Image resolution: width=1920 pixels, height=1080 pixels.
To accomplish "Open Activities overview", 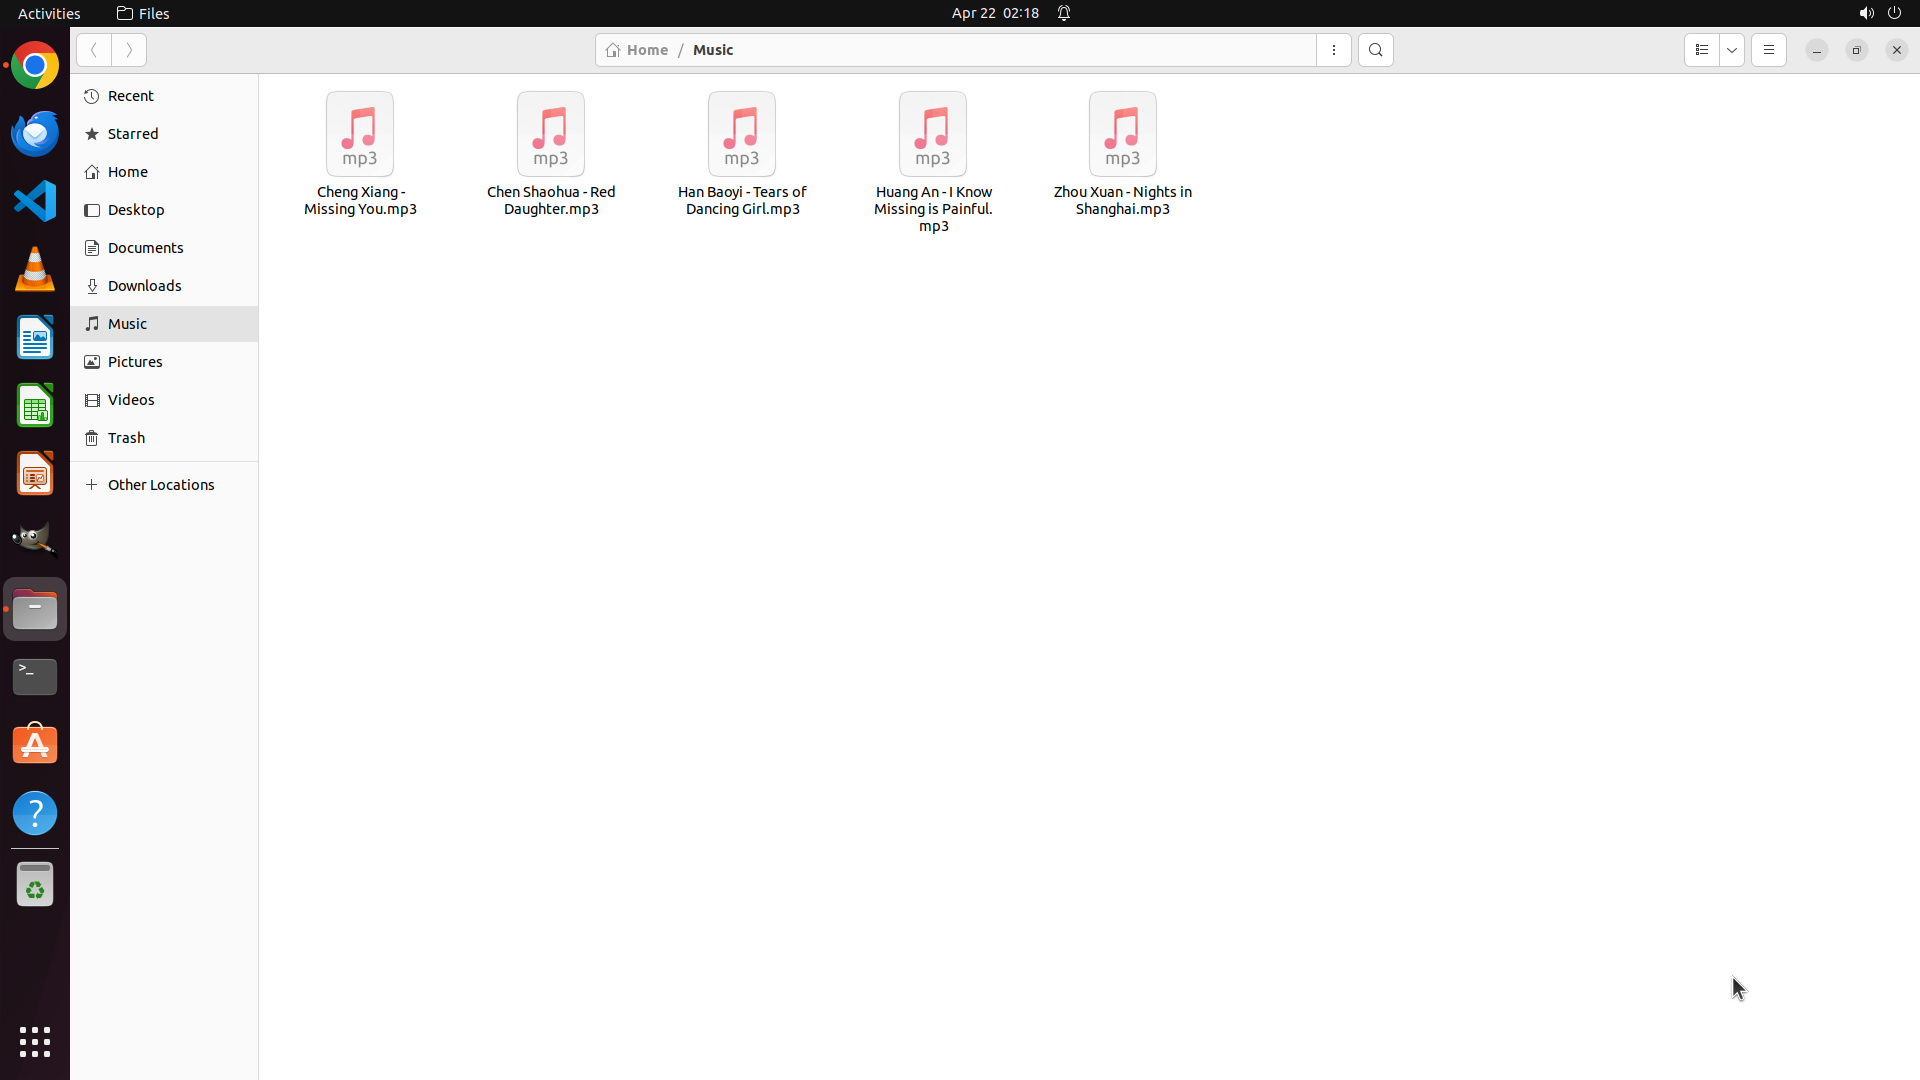I will [x=49, y=13].
